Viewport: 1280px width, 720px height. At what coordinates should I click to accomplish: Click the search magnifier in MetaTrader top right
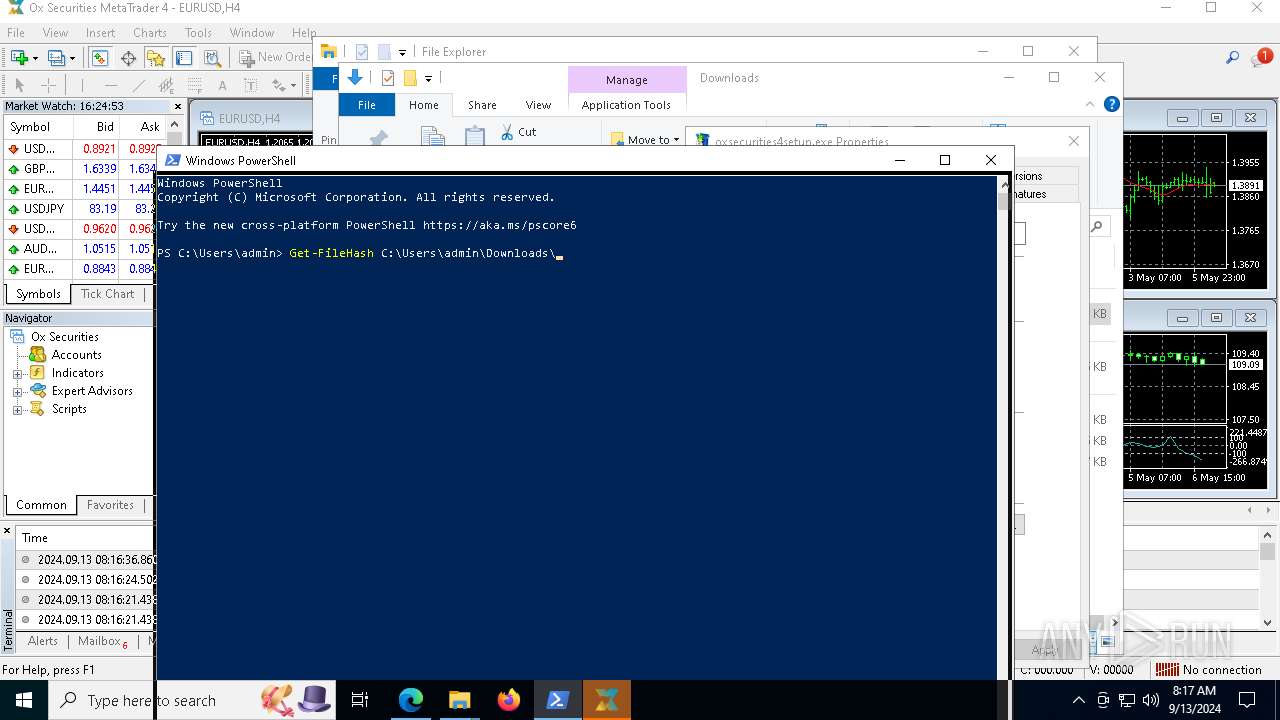[1233, 58]
